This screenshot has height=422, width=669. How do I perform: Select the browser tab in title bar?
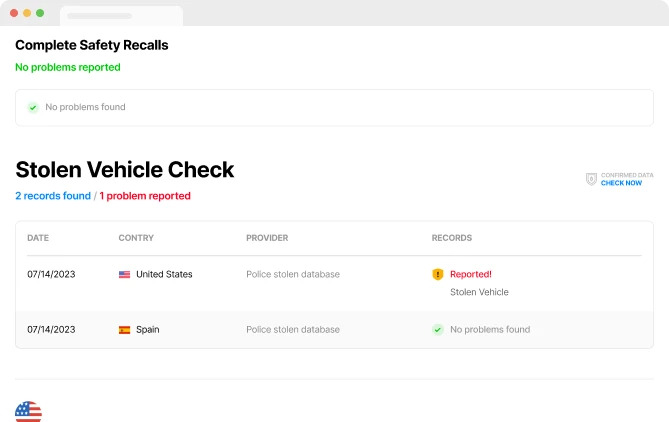tap(121, 16)
